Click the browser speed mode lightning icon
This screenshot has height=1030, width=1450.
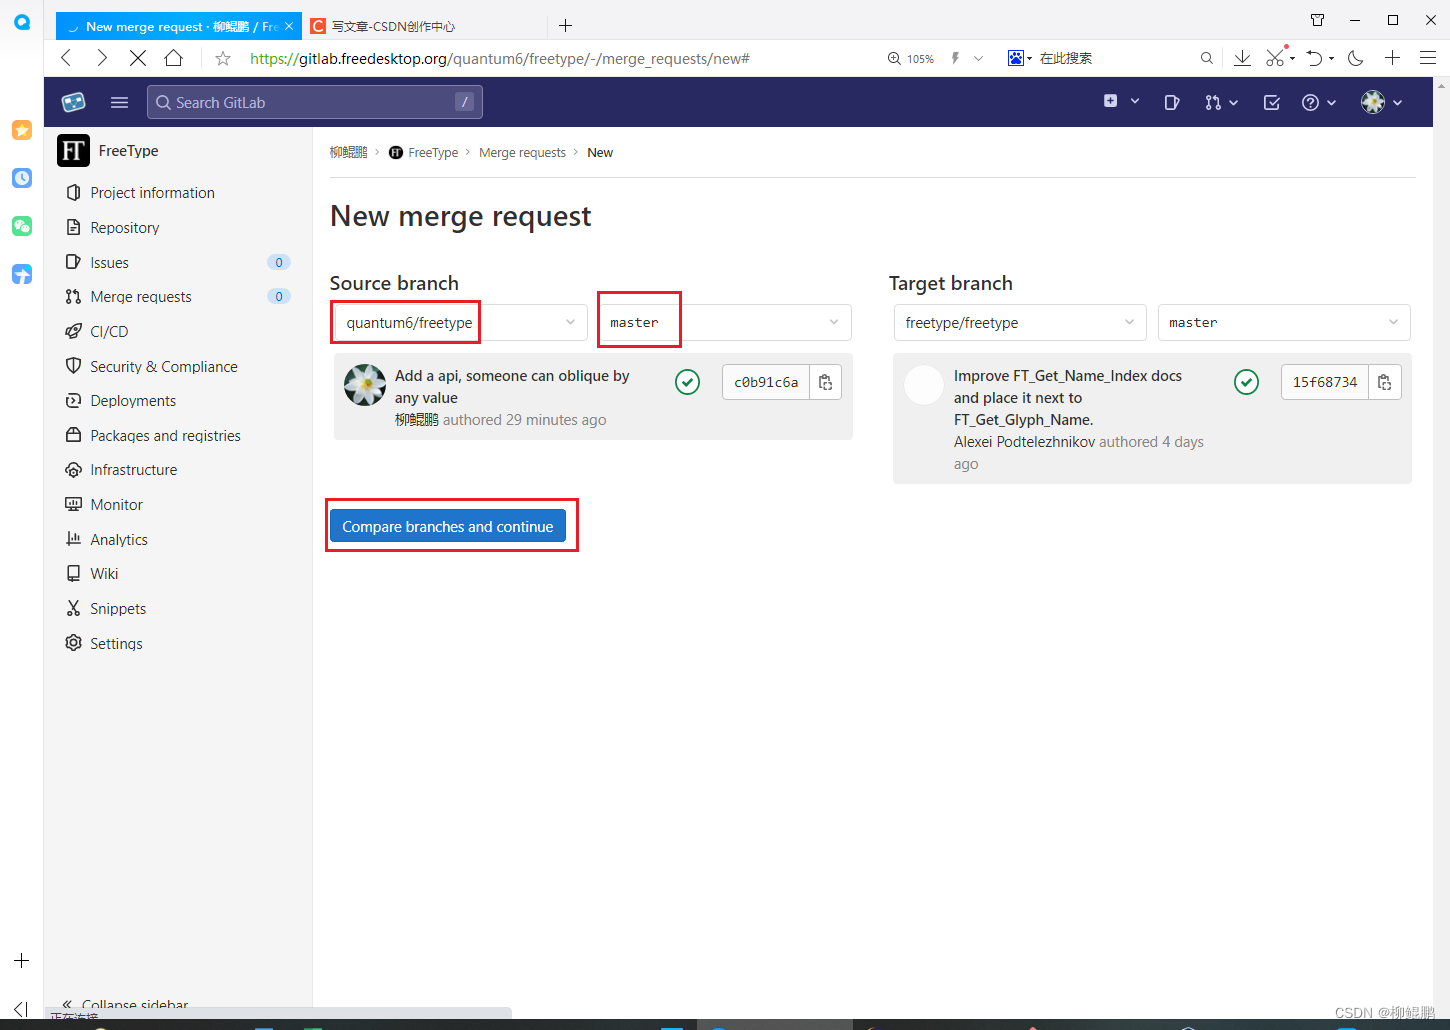point(955,58)
